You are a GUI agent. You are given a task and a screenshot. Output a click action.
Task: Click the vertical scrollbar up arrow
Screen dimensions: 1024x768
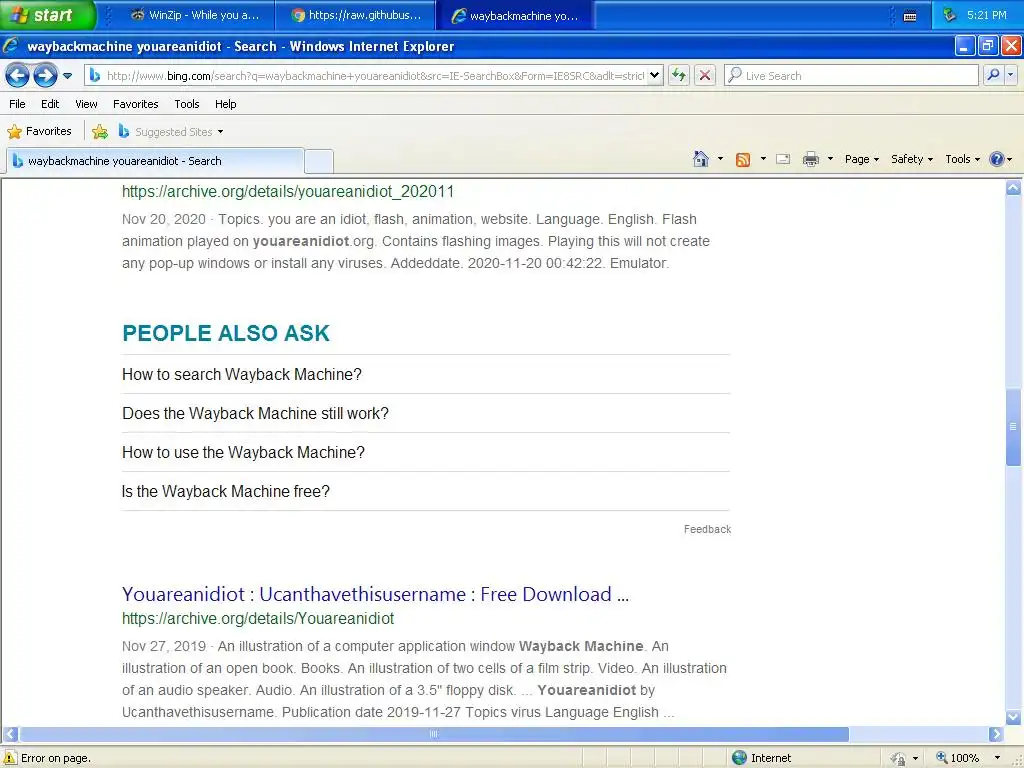(x=1013, y=188)
